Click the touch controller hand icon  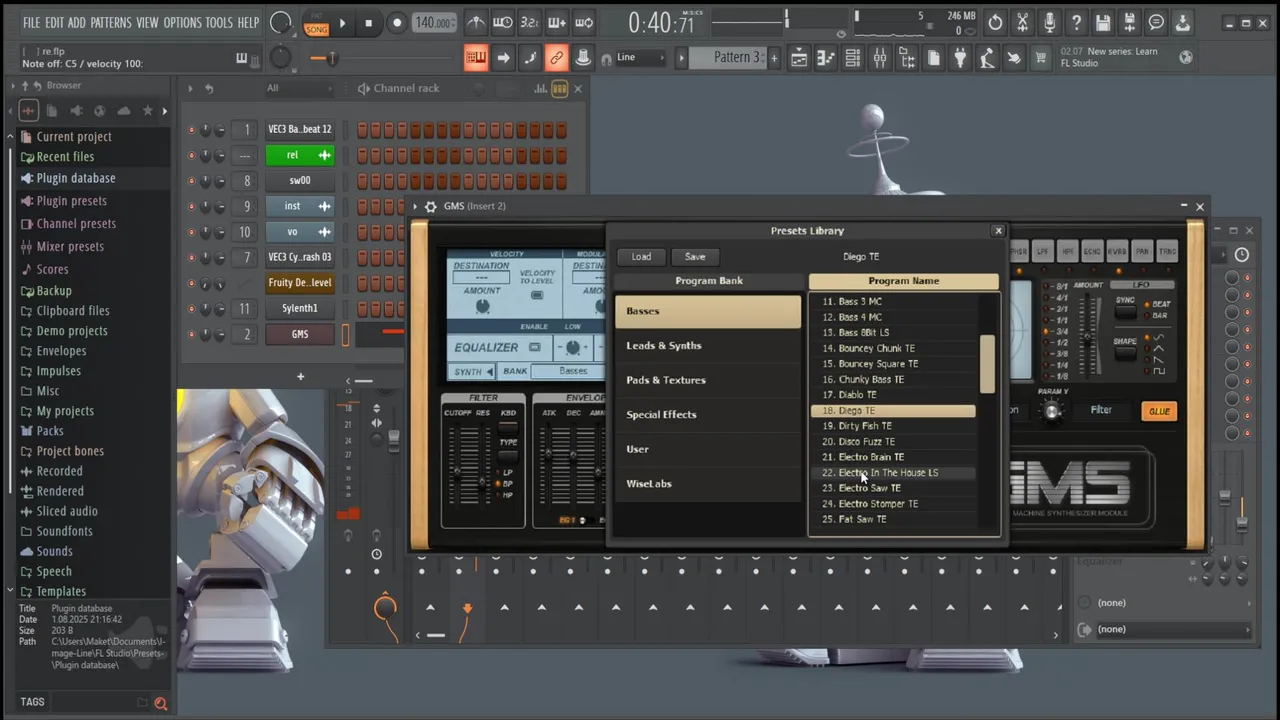tap(1014, 58)
